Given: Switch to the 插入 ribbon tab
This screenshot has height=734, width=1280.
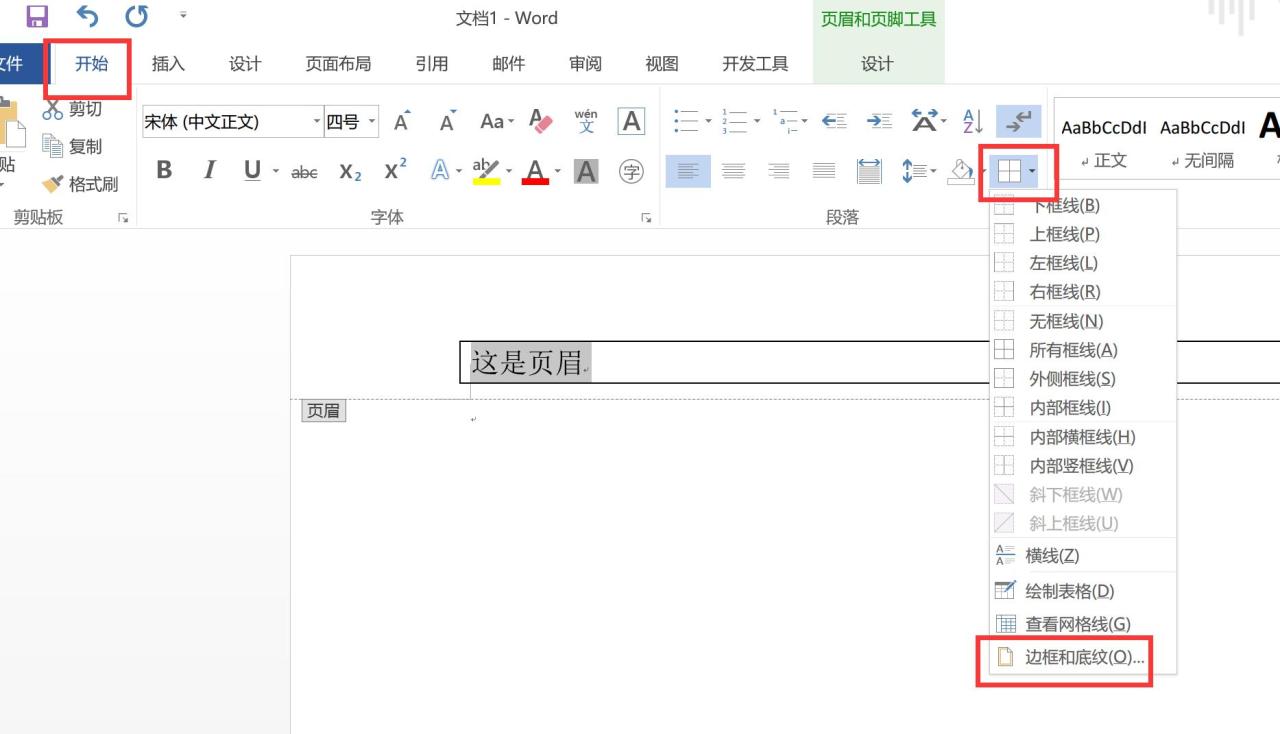Looking at the screenshot, I should [167, 63].
